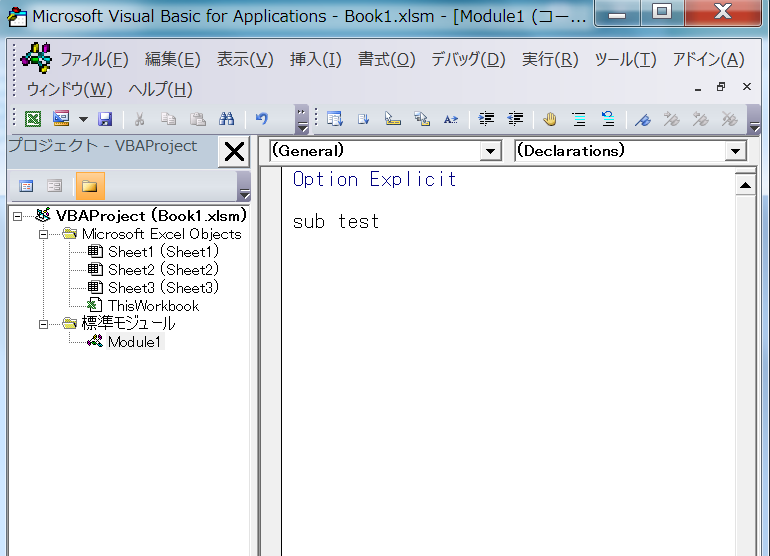
Task: Click on the 'Option Explicit' code line
Action: click(x=375, y=179)
